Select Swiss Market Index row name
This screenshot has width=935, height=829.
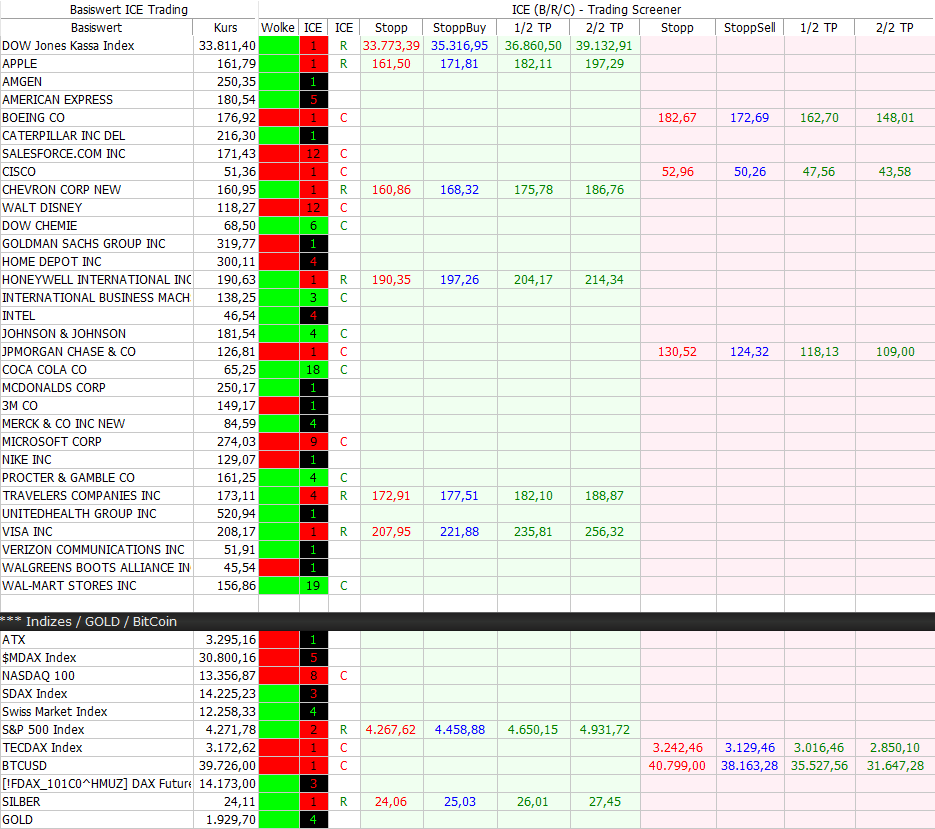55,712
